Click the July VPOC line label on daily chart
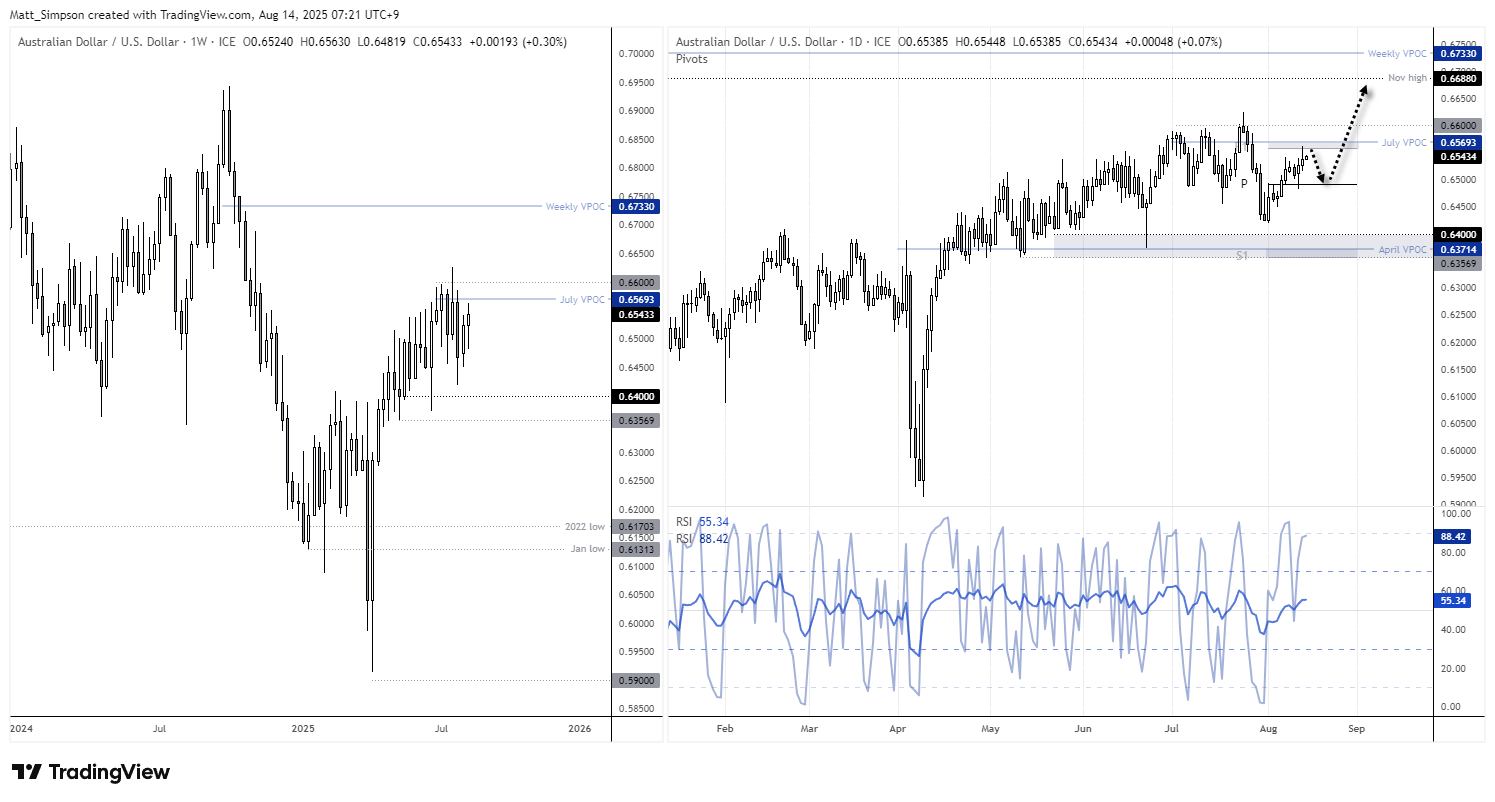The width and height of the screenshot is (1495, 802). 1403,143
